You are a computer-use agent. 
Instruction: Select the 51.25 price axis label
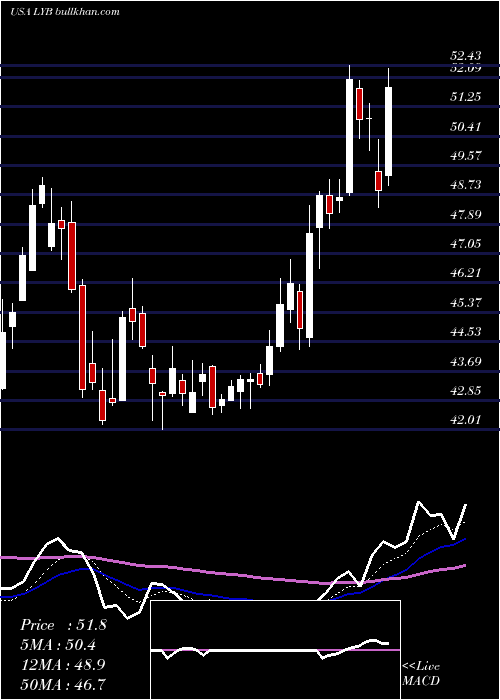click(x=466, y=97)
